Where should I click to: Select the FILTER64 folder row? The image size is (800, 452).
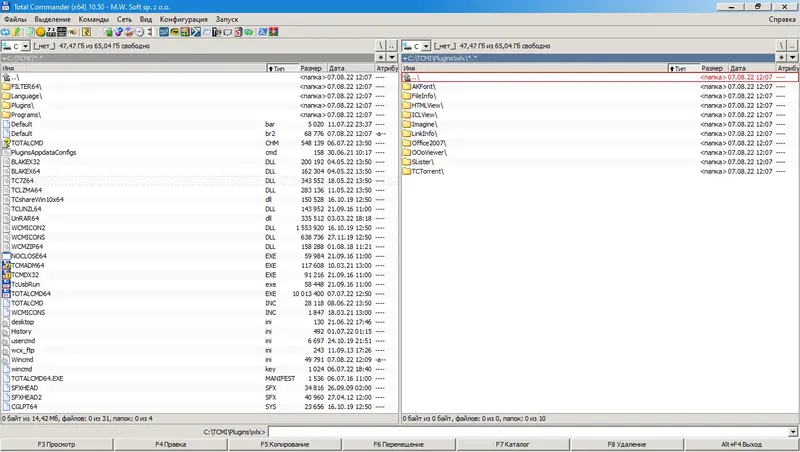[199, 87]
